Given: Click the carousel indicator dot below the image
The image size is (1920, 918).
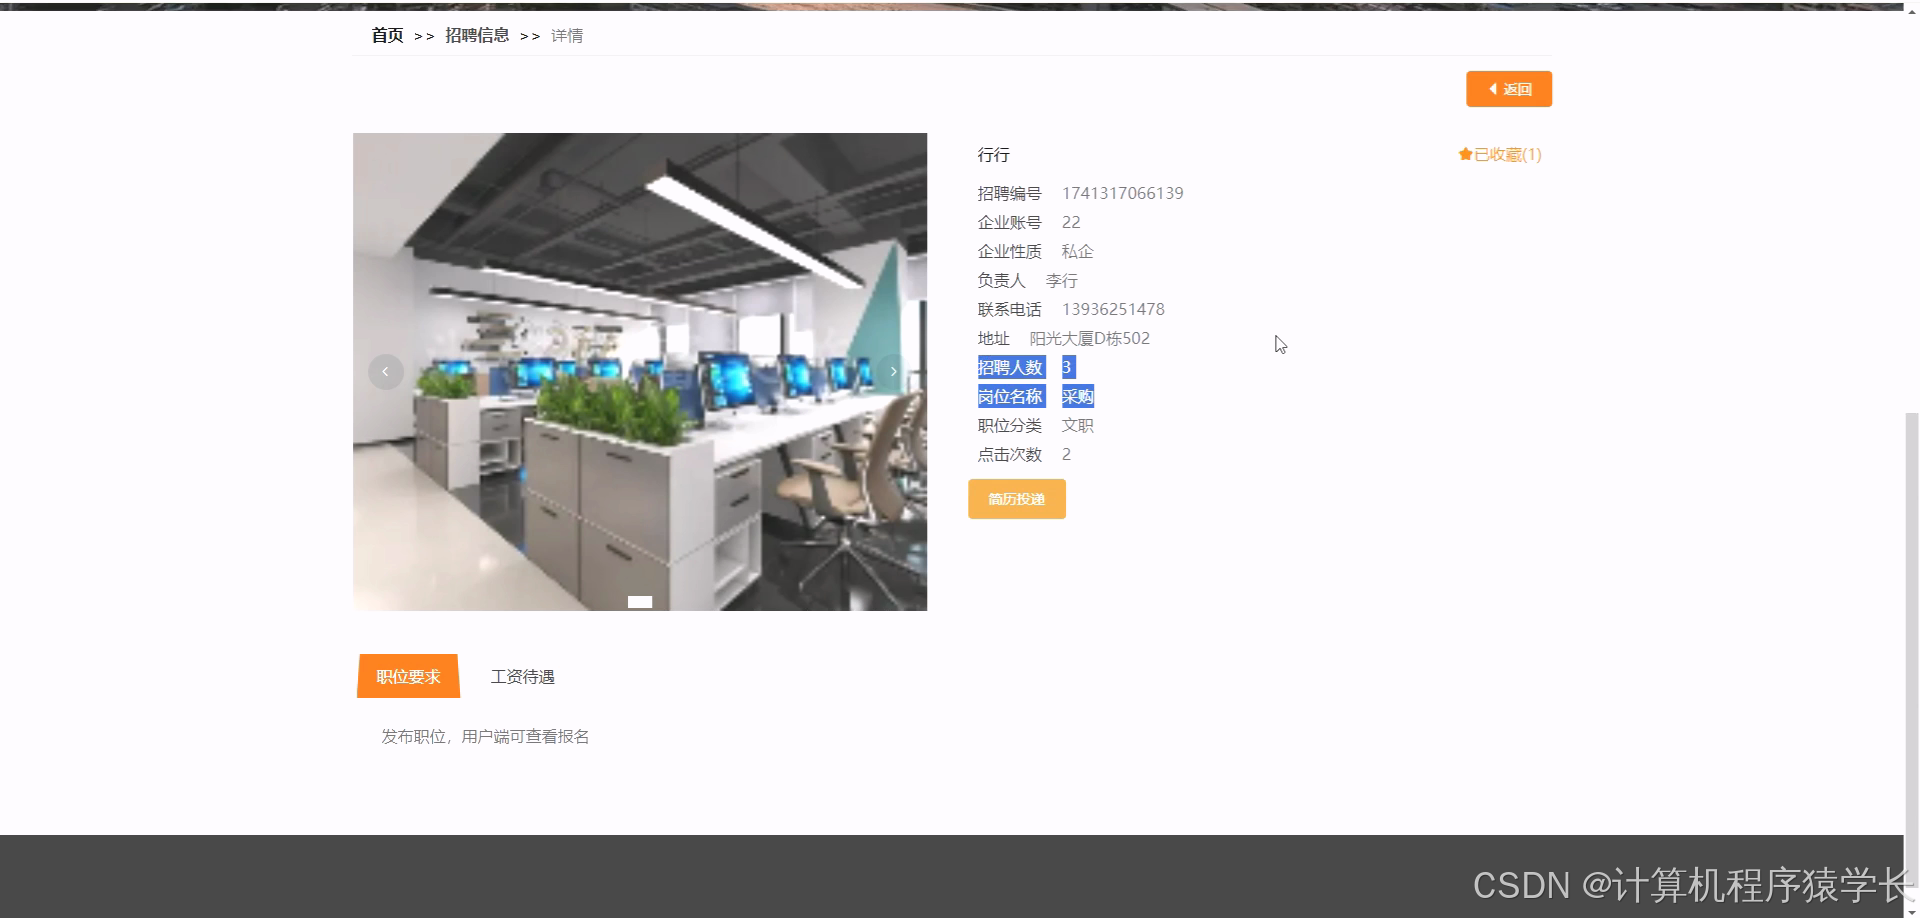Looking at the screenshot, I should [639, 601].
